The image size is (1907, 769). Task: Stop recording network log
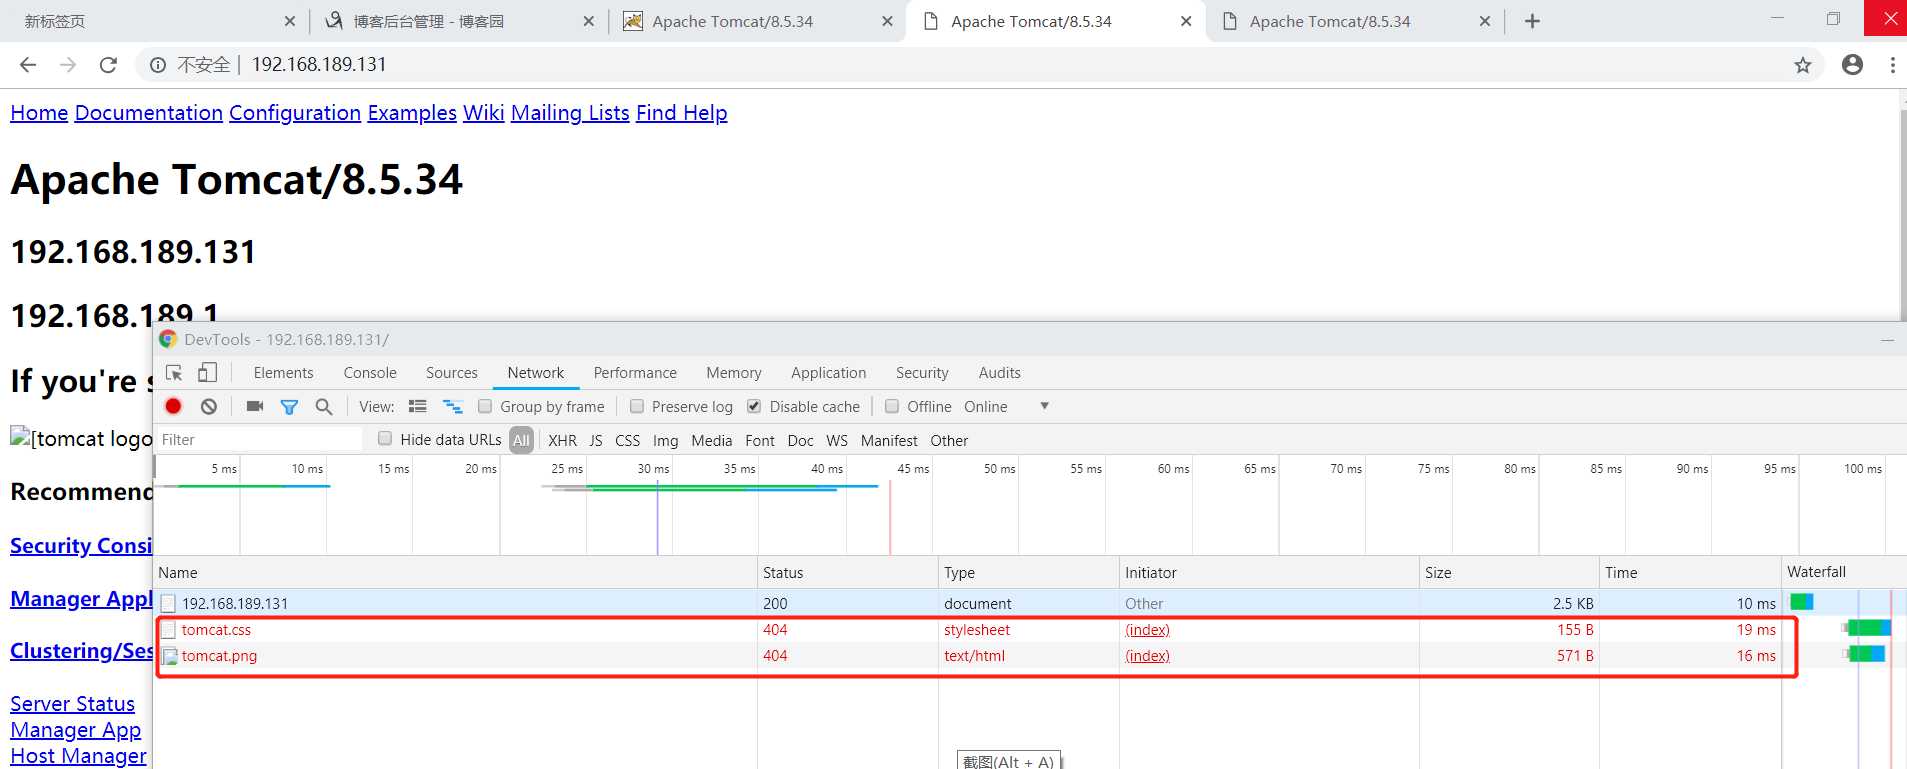click(x=173, y=406)
